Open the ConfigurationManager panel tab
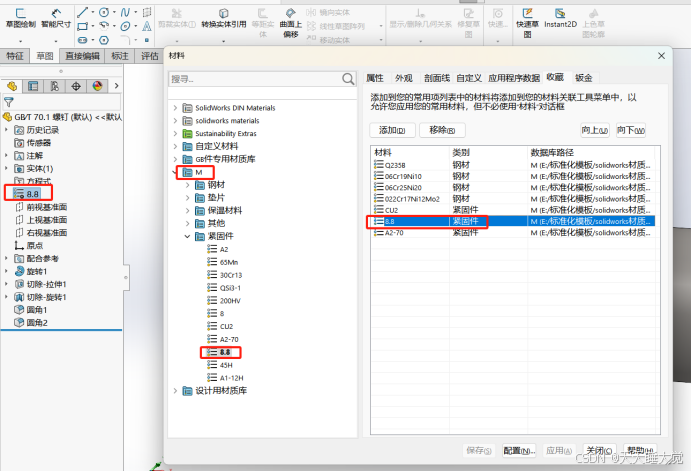692x472 pixels. pyautogui.click(x=55, y=86)
